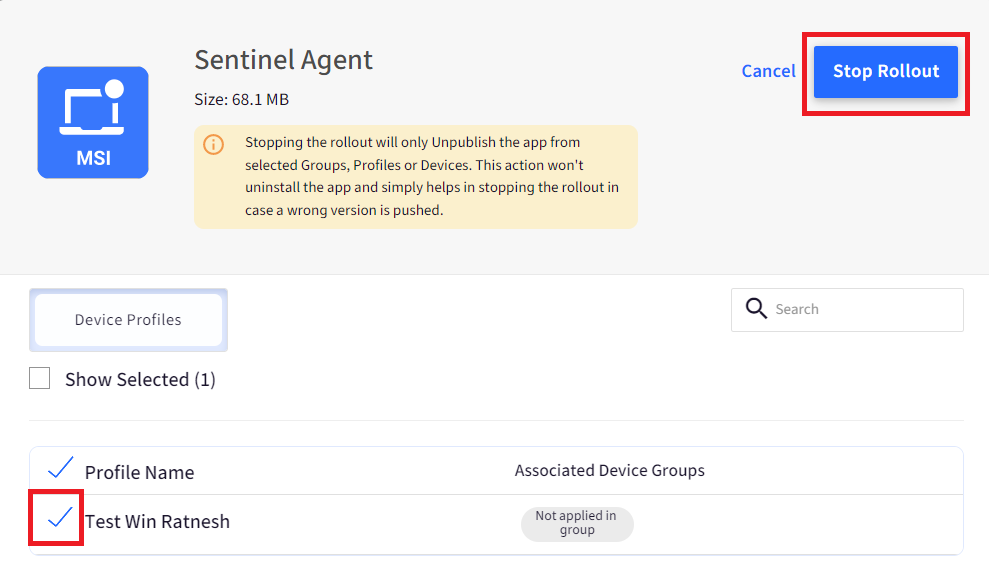This screenshot has height=579, width=989.
Task: Click the Size: 68.1 MB label
Action: point(242,100)
